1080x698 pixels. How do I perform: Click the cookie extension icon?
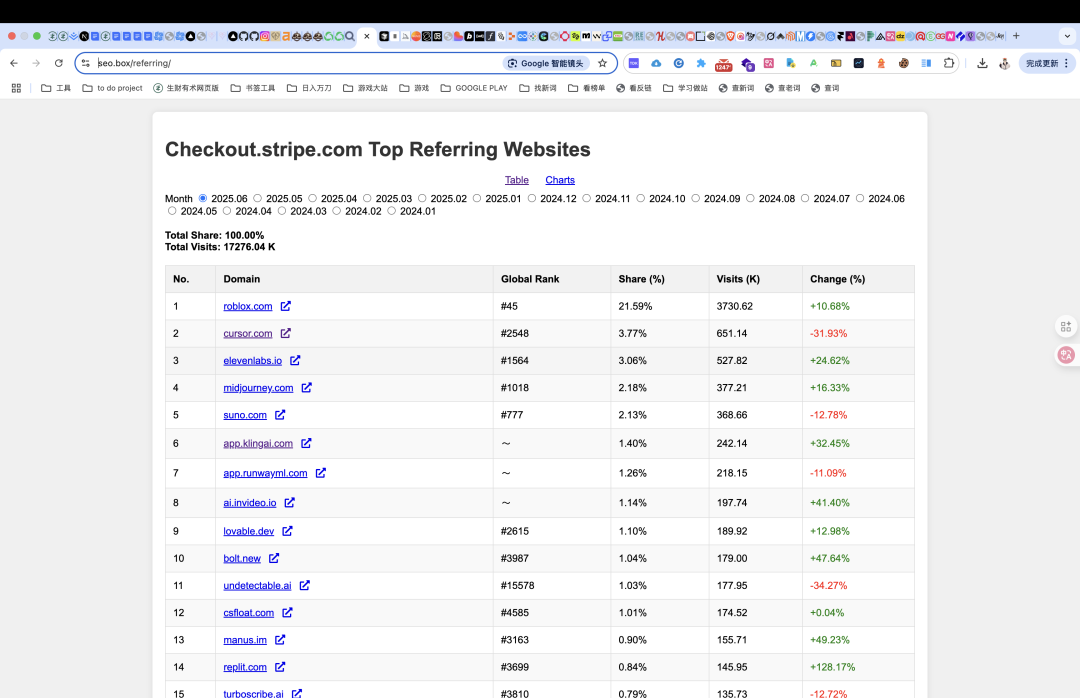904,63
